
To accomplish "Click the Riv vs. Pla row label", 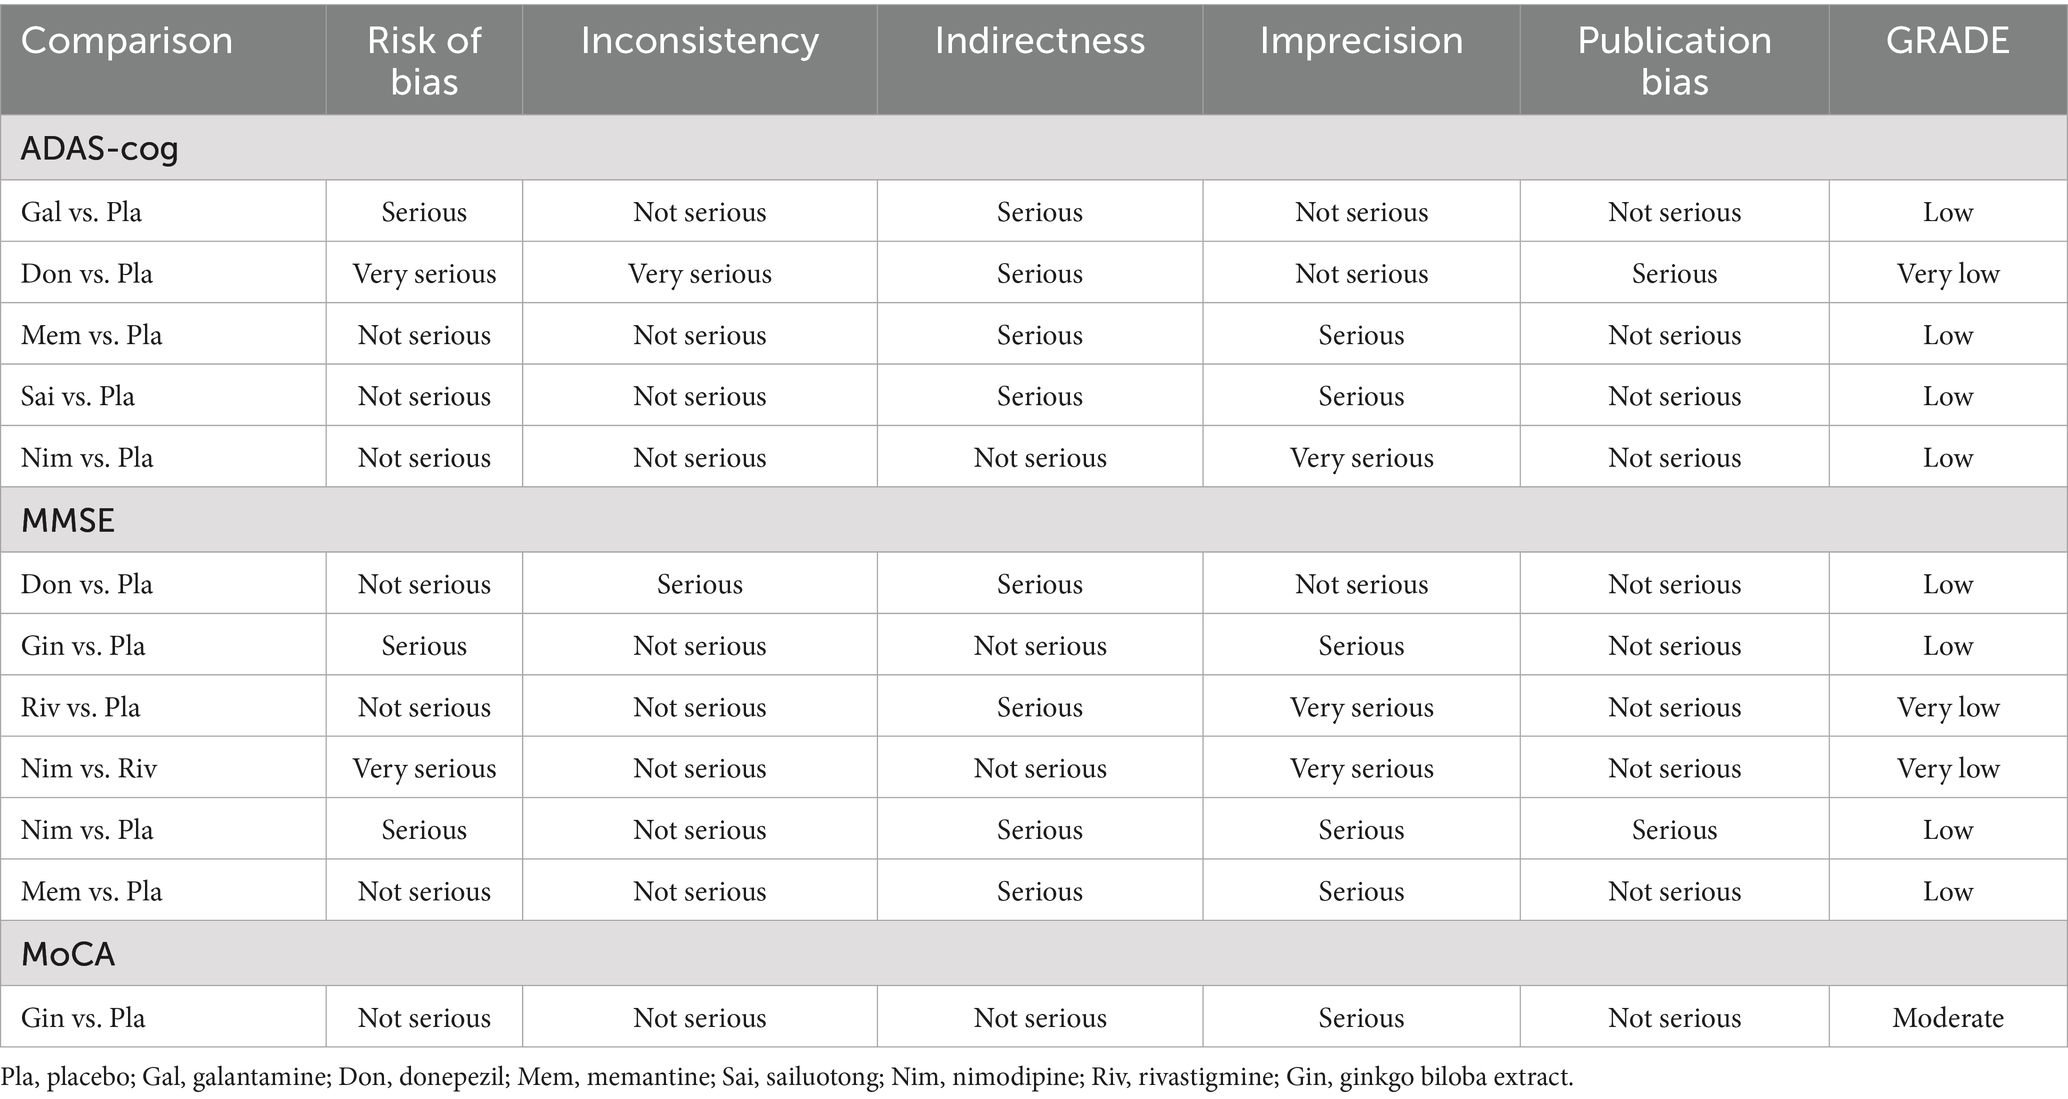I will click(81, 707).
